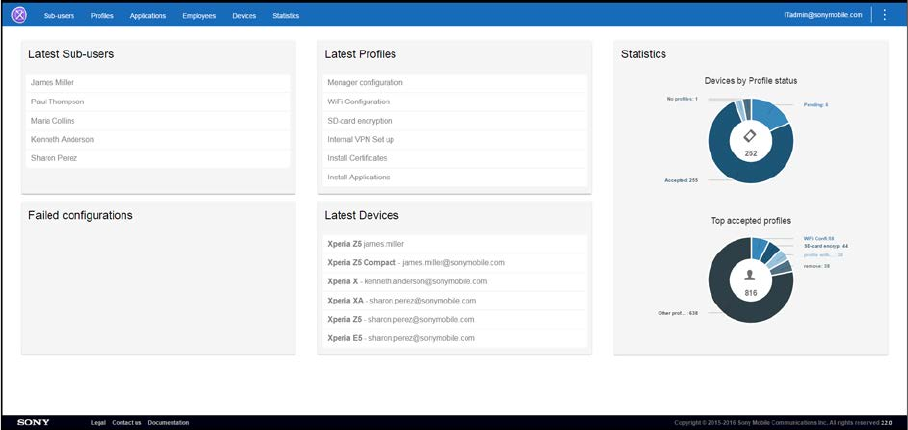Open the Documentation footer link

tap(169, 423)
